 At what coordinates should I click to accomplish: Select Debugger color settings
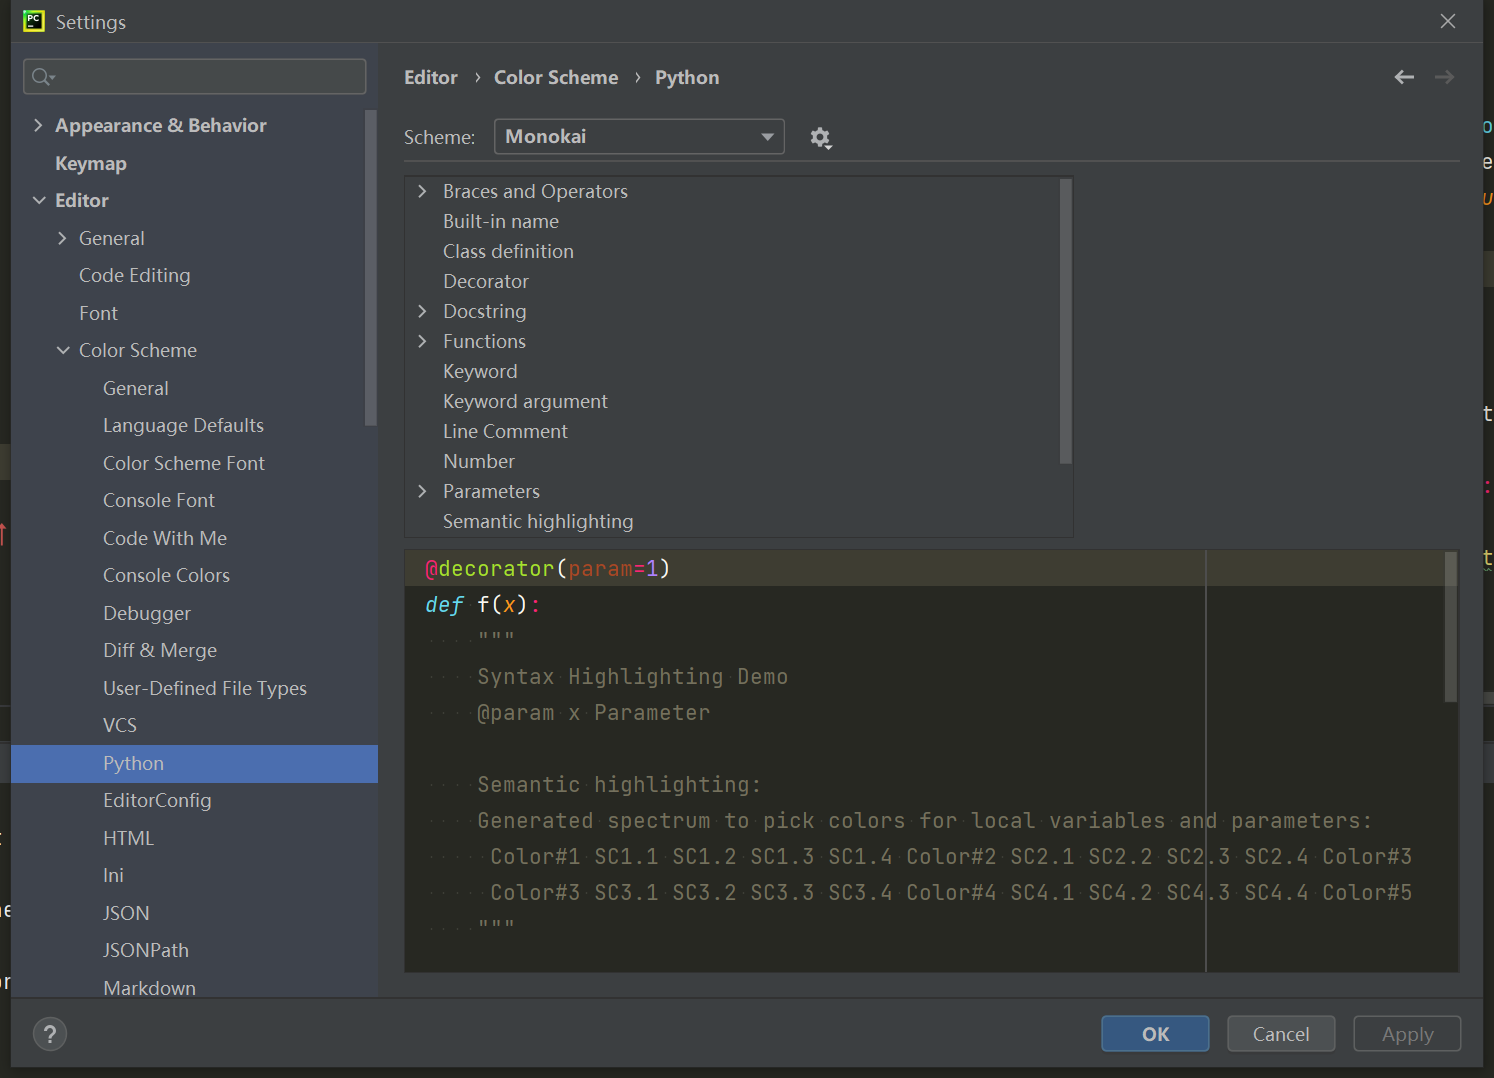coord(147,613)
